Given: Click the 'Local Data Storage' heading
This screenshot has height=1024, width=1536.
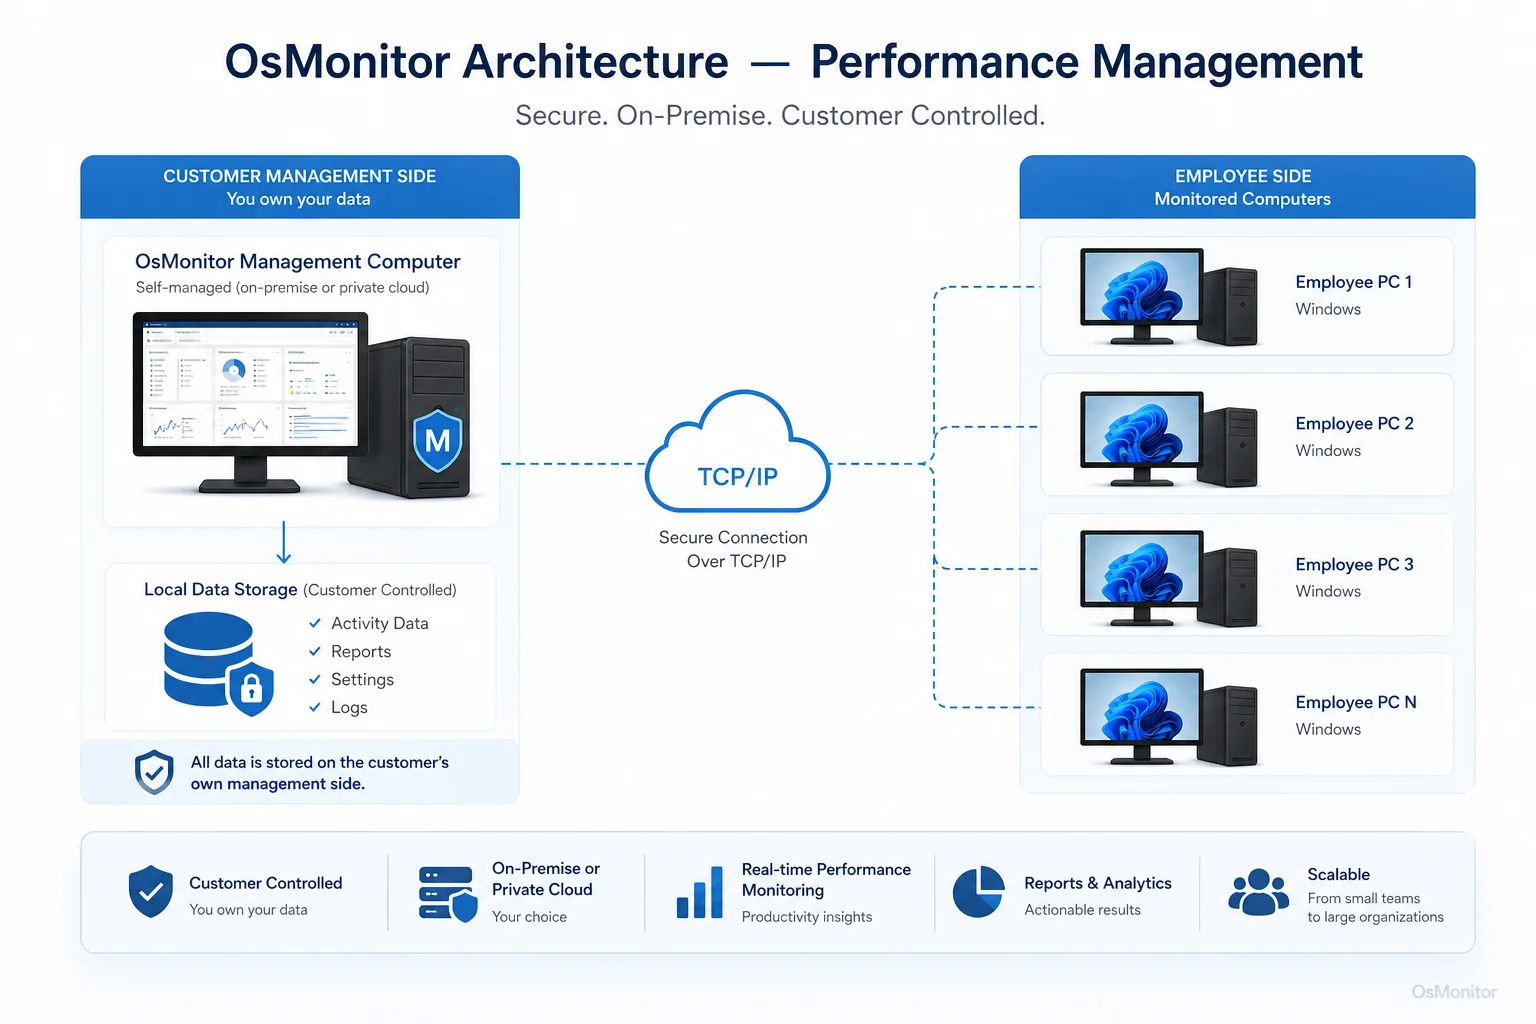Looking at the screenshot, I should 221,589.
